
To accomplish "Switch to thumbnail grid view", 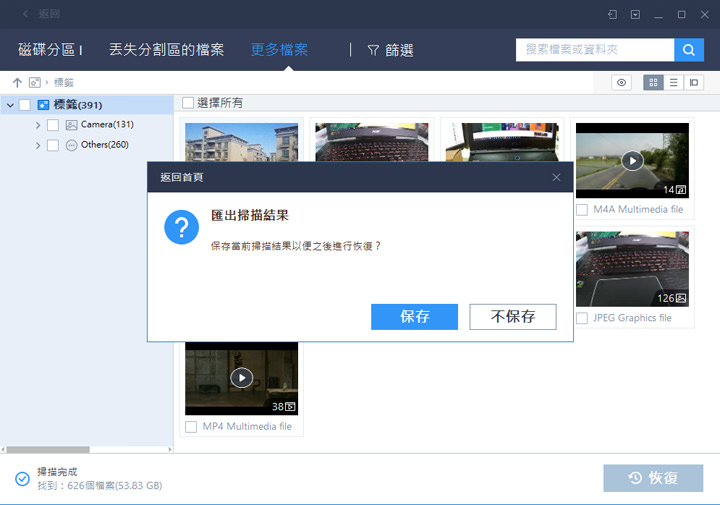I will 653,83.
